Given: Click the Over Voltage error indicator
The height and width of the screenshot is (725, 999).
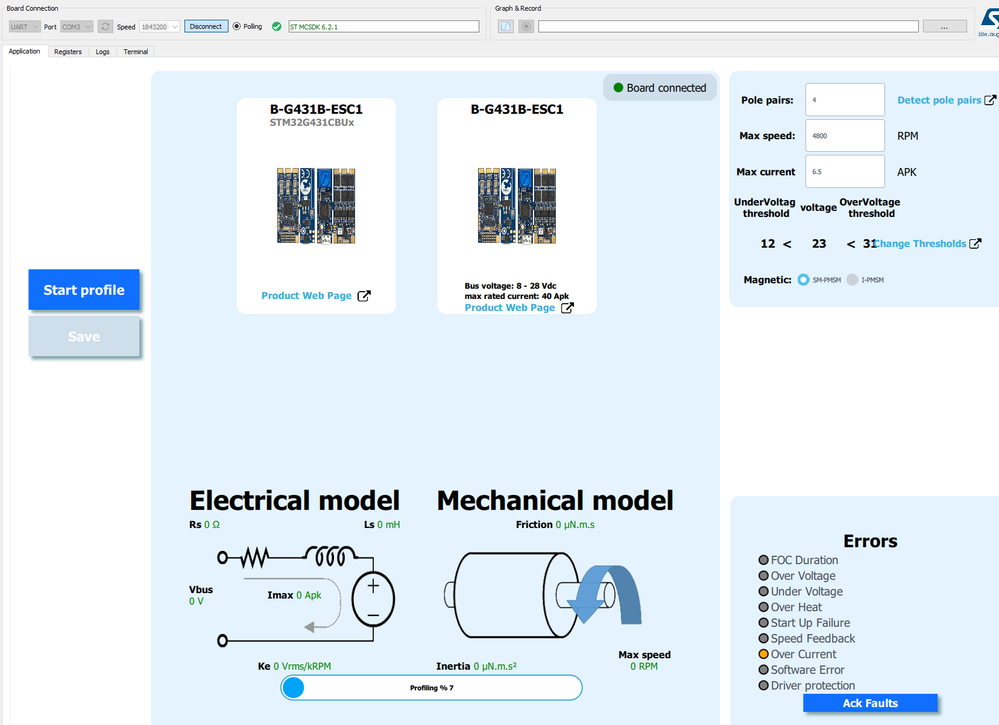Looking at the screenshot, I should click(763, 576).
